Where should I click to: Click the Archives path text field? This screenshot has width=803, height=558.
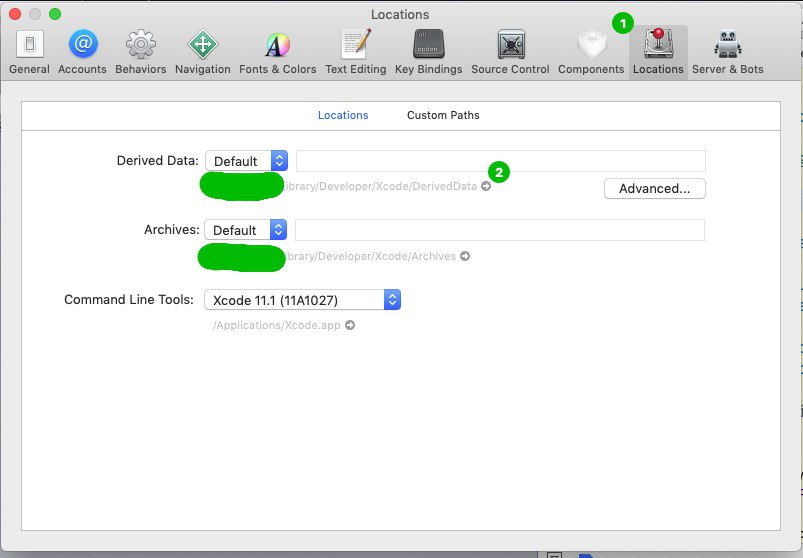coord(499,230)
